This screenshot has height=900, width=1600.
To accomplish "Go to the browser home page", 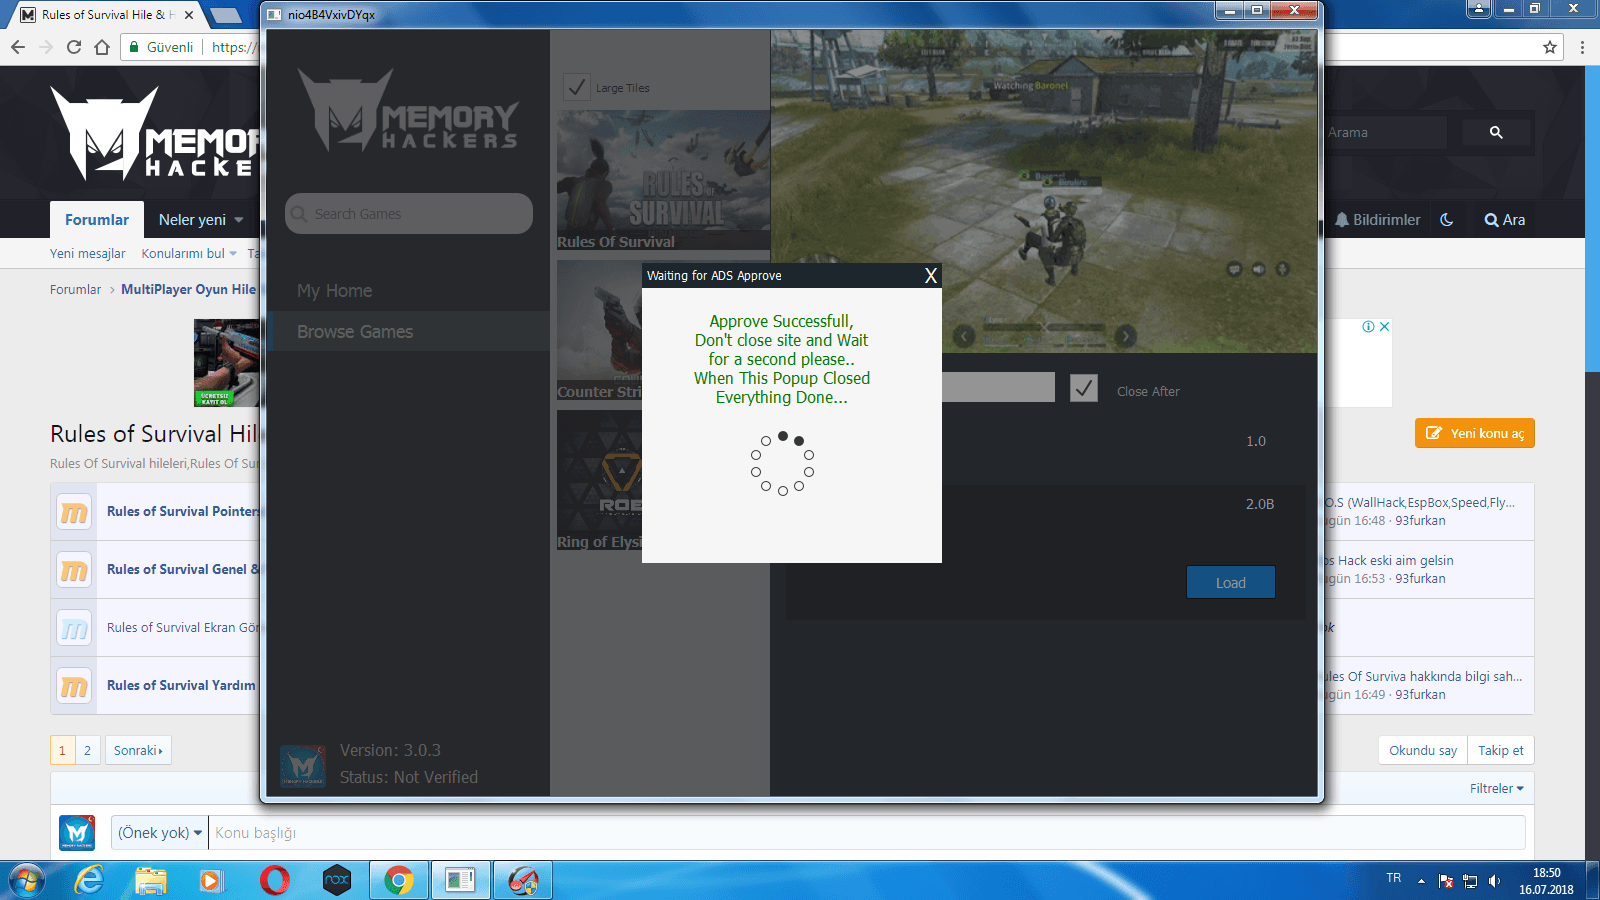I will pos(101,47).
